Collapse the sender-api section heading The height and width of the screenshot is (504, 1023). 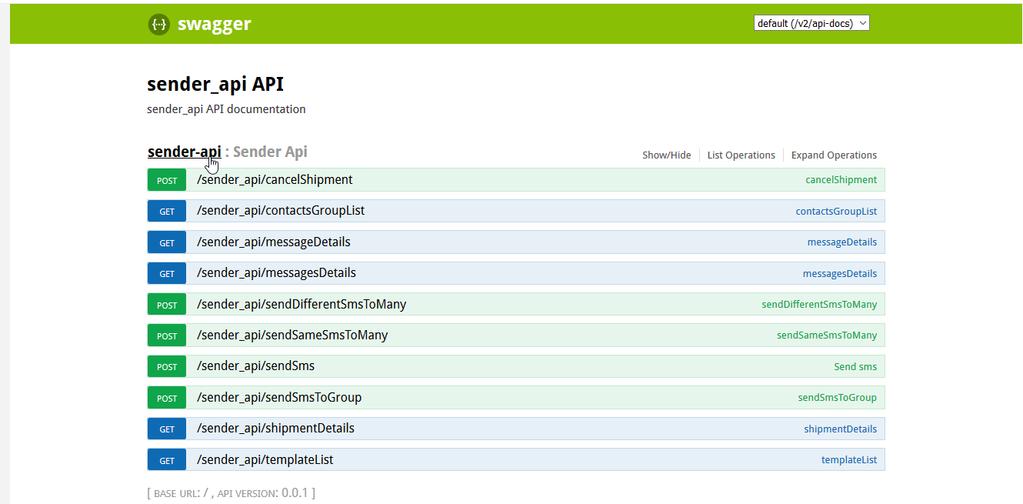pyautogui.click(x=184, y=151)
